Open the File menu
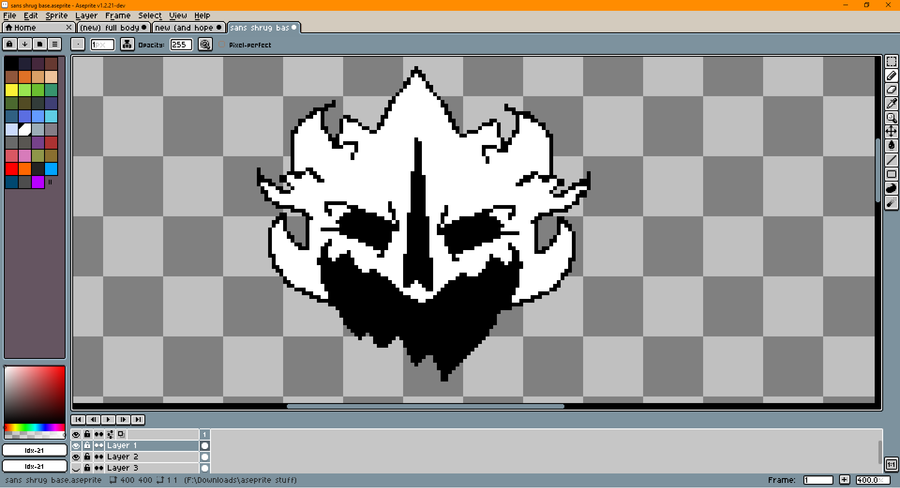900x488 pixels. click(x=10, y=16)
